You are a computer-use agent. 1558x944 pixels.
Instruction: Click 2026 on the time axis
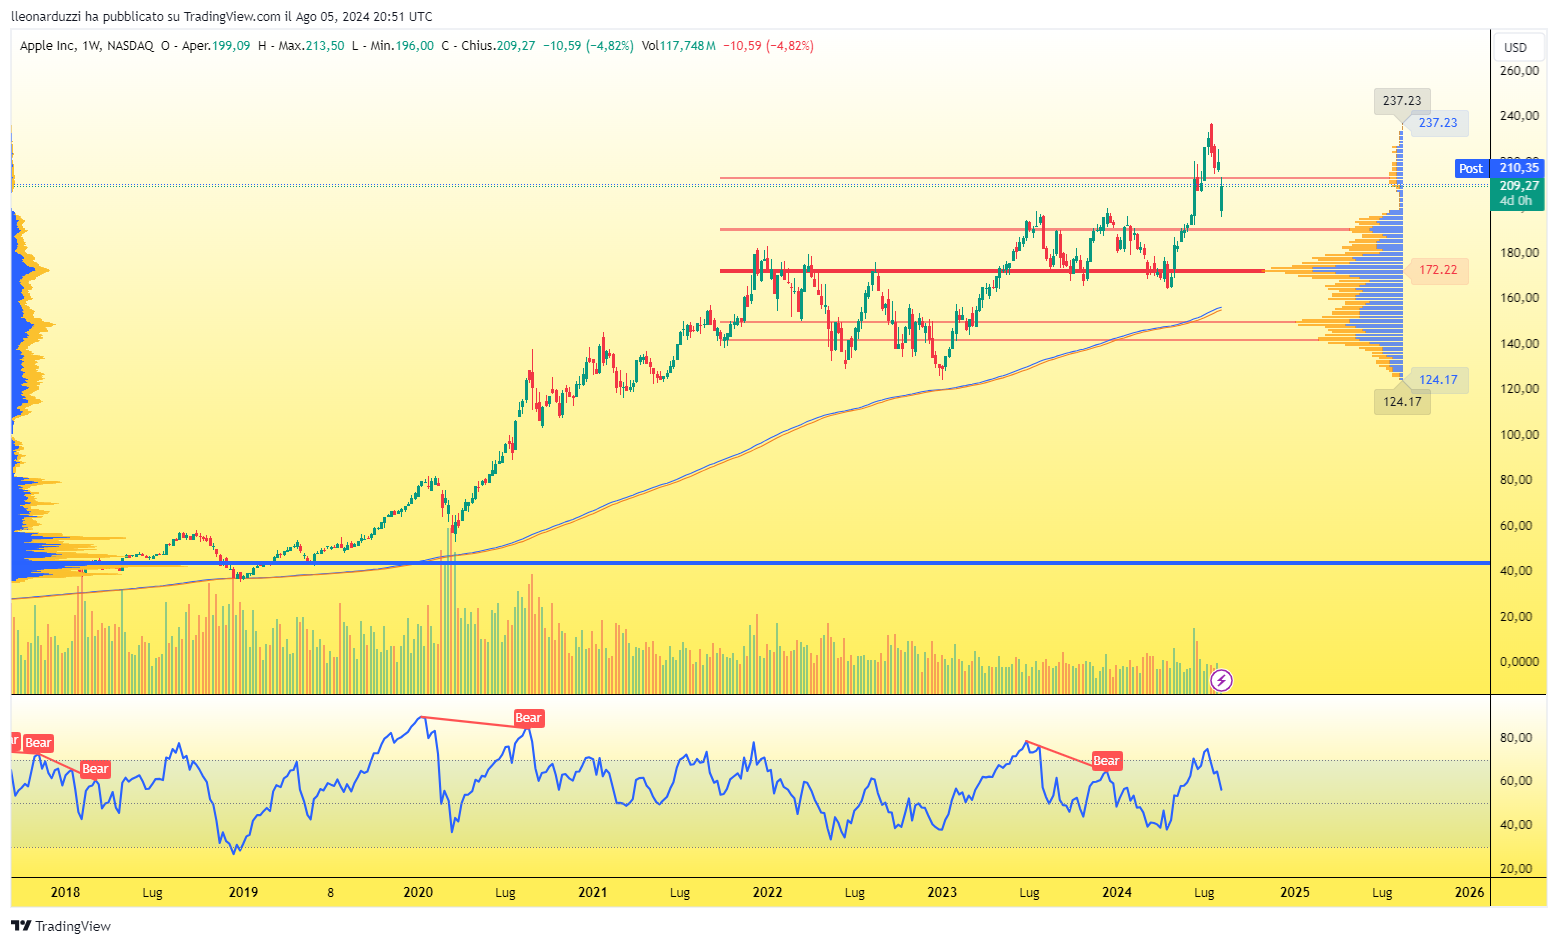(1469, 893)
